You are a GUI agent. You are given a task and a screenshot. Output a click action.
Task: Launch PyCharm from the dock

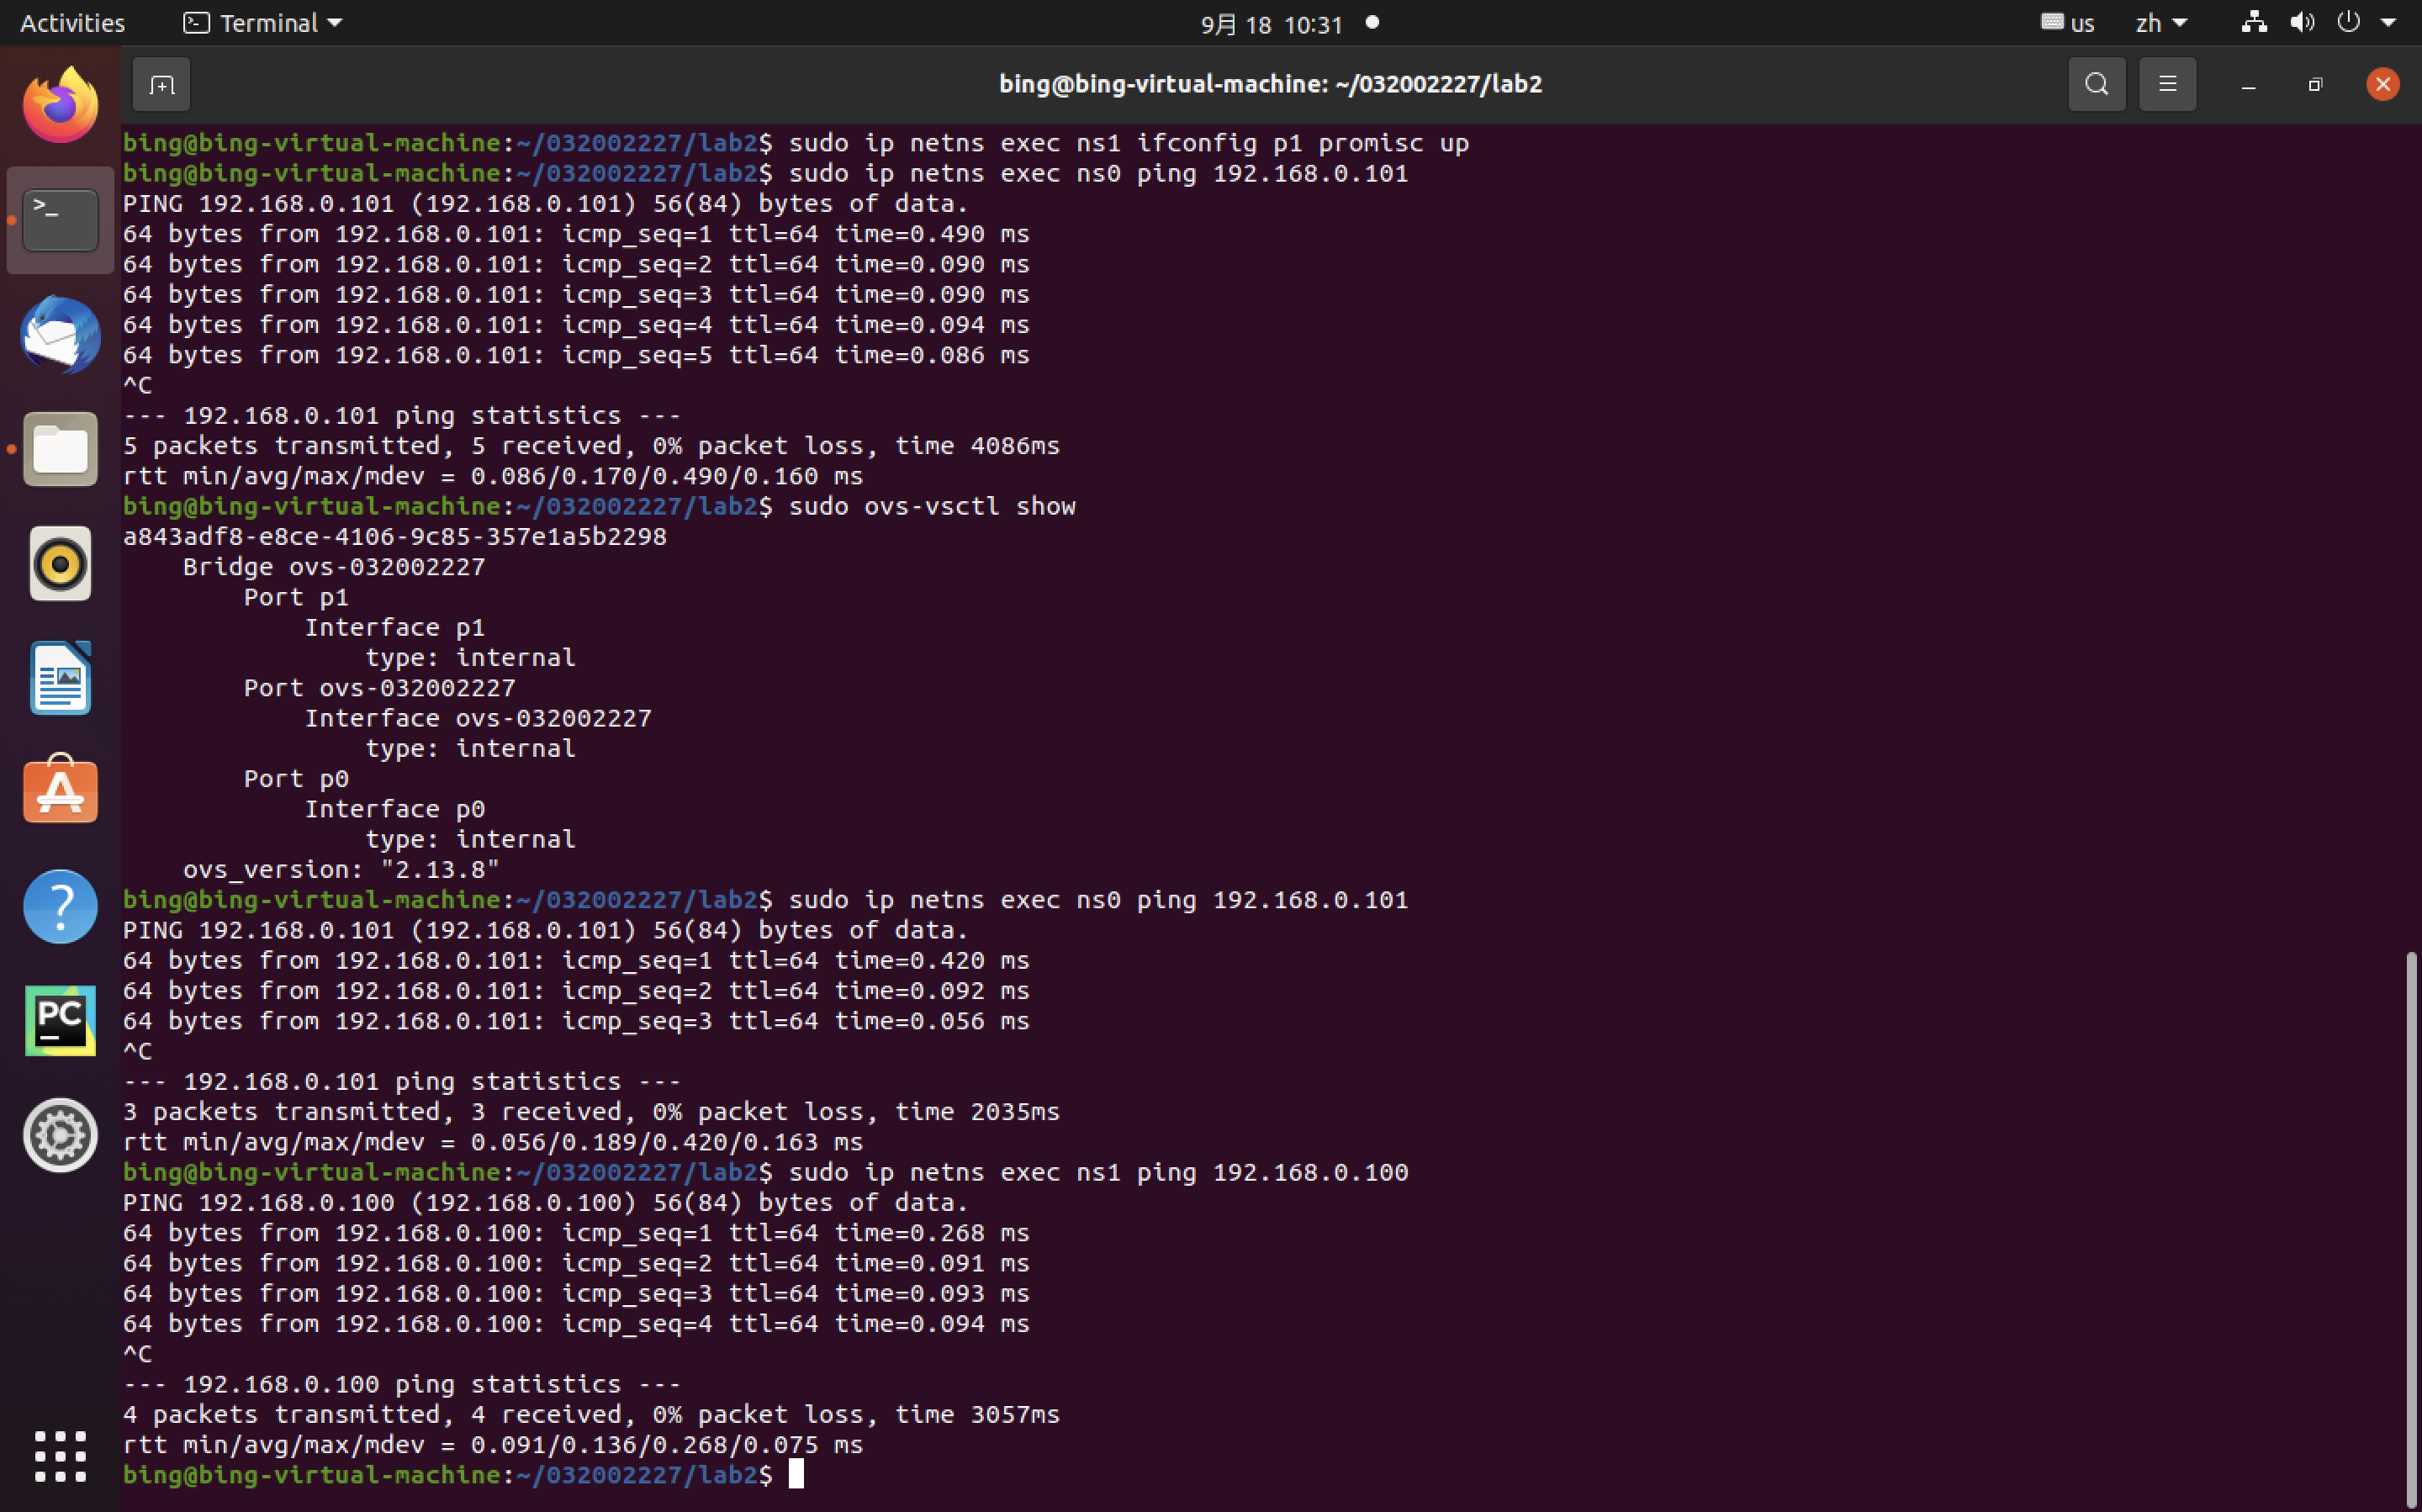tap(60, 1020)
